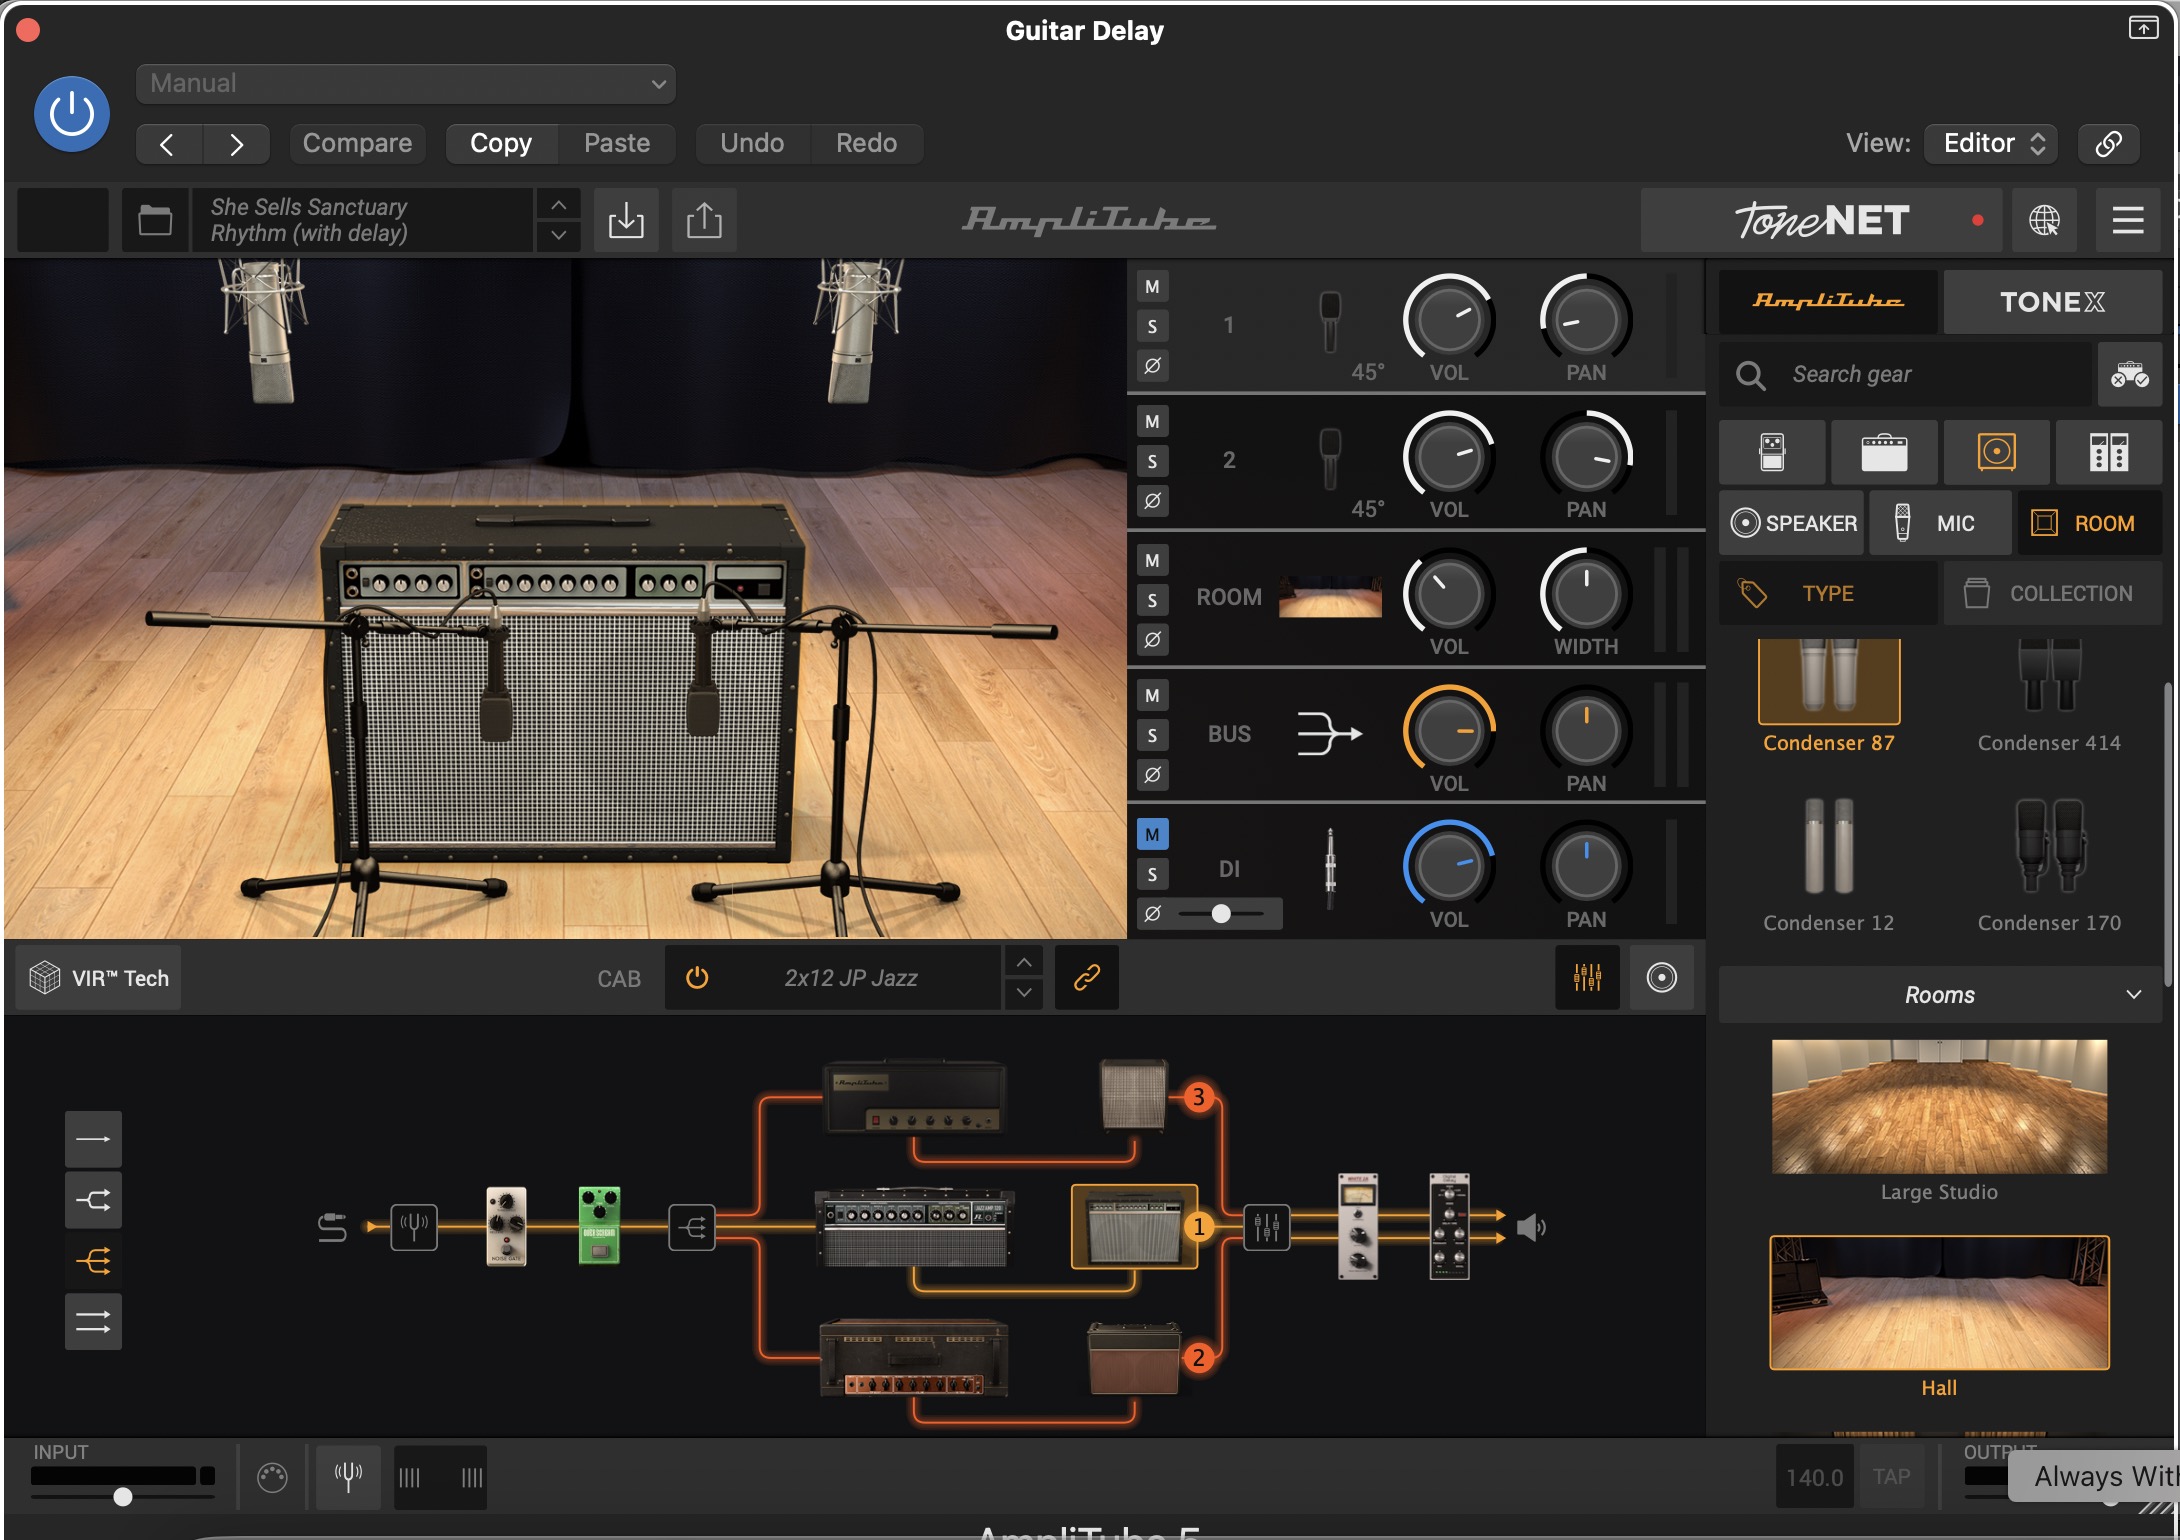2180x1540 pixels.
Task: Click the gear filter icon beside search
Action: [x=2130, y=374]
